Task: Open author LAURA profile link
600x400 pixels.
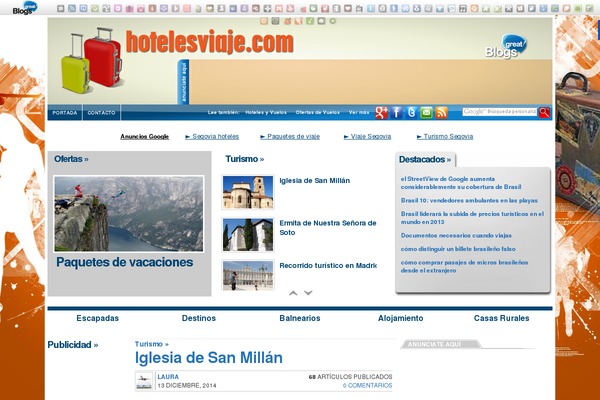Action: (168, 377)
